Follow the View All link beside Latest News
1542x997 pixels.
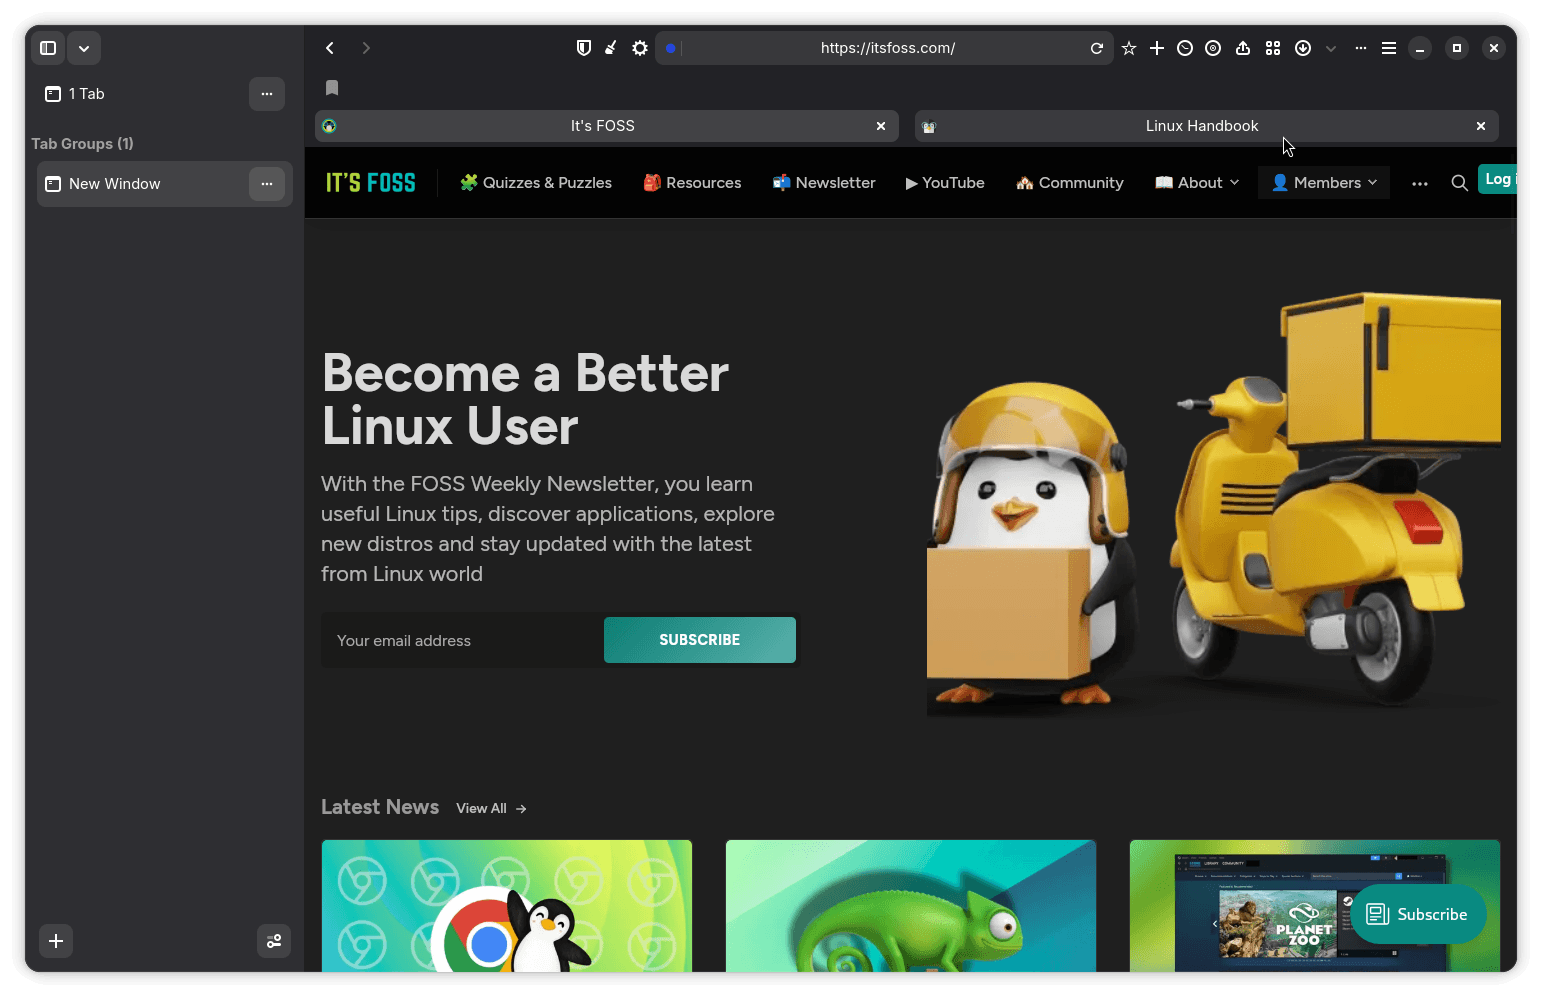tap(491, 808)
